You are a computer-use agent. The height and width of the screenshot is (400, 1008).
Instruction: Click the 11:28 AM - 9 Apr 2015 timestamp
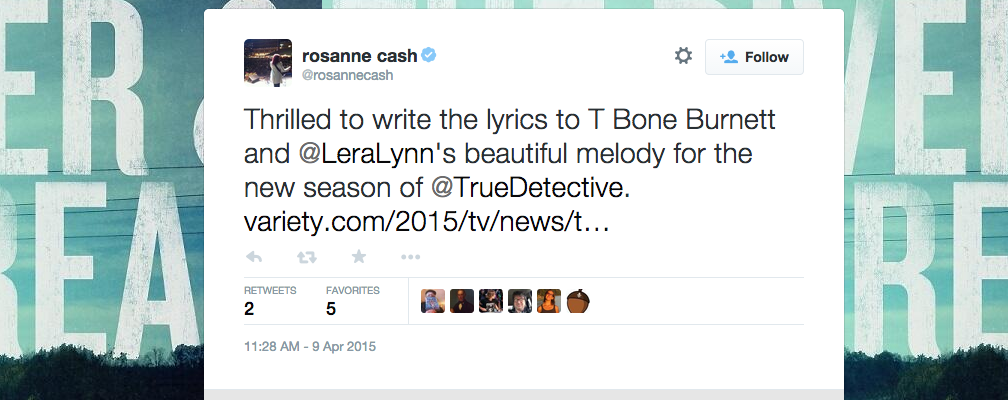[310, 347]
